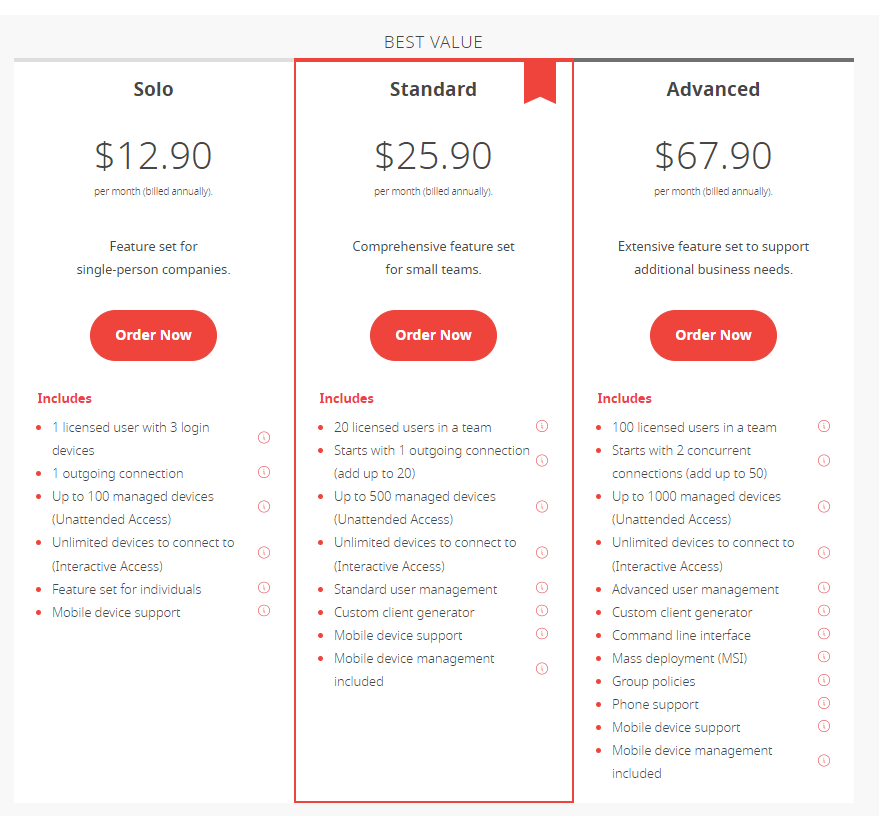Viewport: 879px width, 816px height.
Task: Open info icon beside 'Phone support'
Action: (x=824, y=703)
